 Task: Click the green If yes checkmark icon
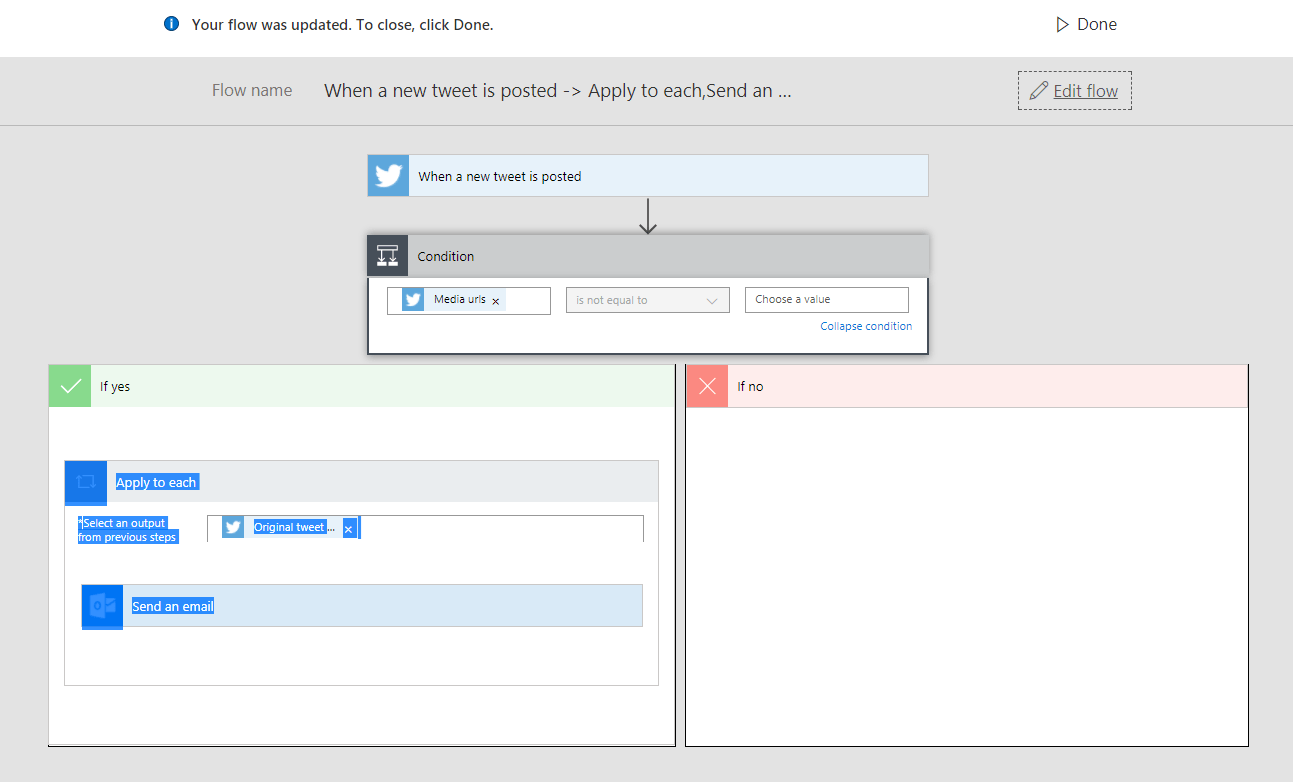pos(70,386)
